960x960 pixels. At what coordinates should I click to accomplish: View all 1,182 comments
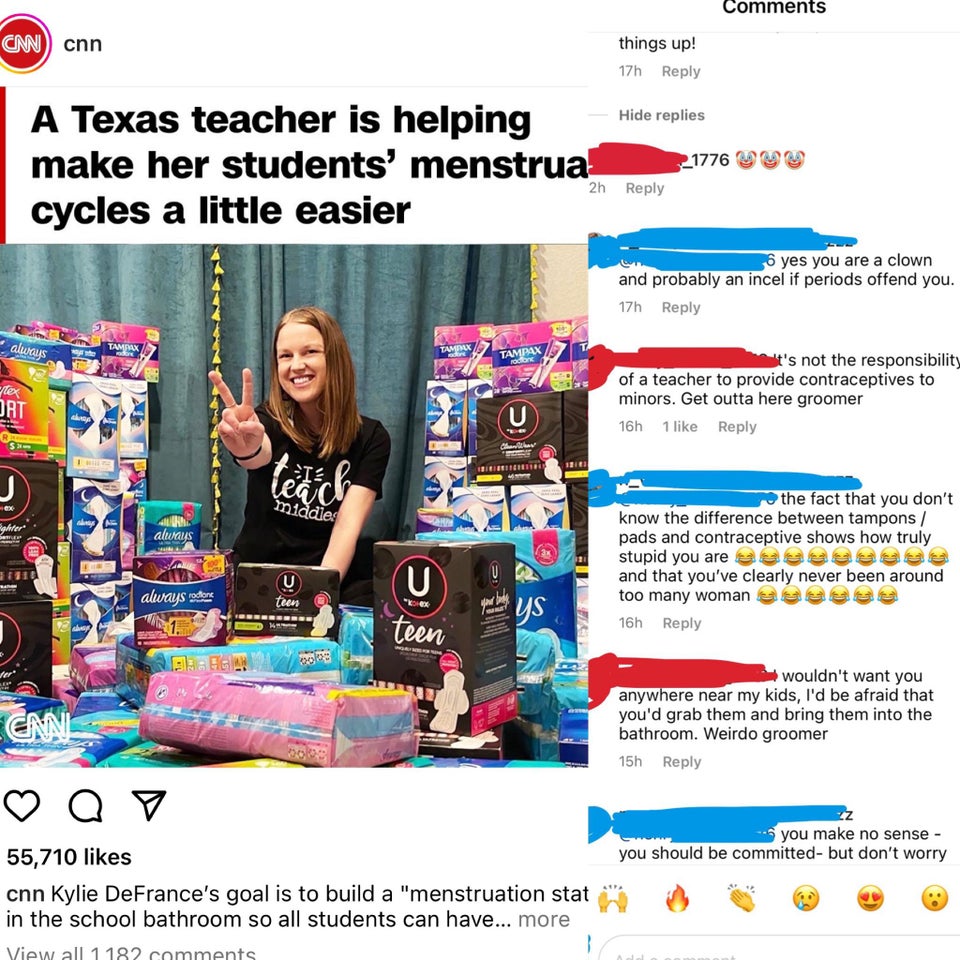132,953
